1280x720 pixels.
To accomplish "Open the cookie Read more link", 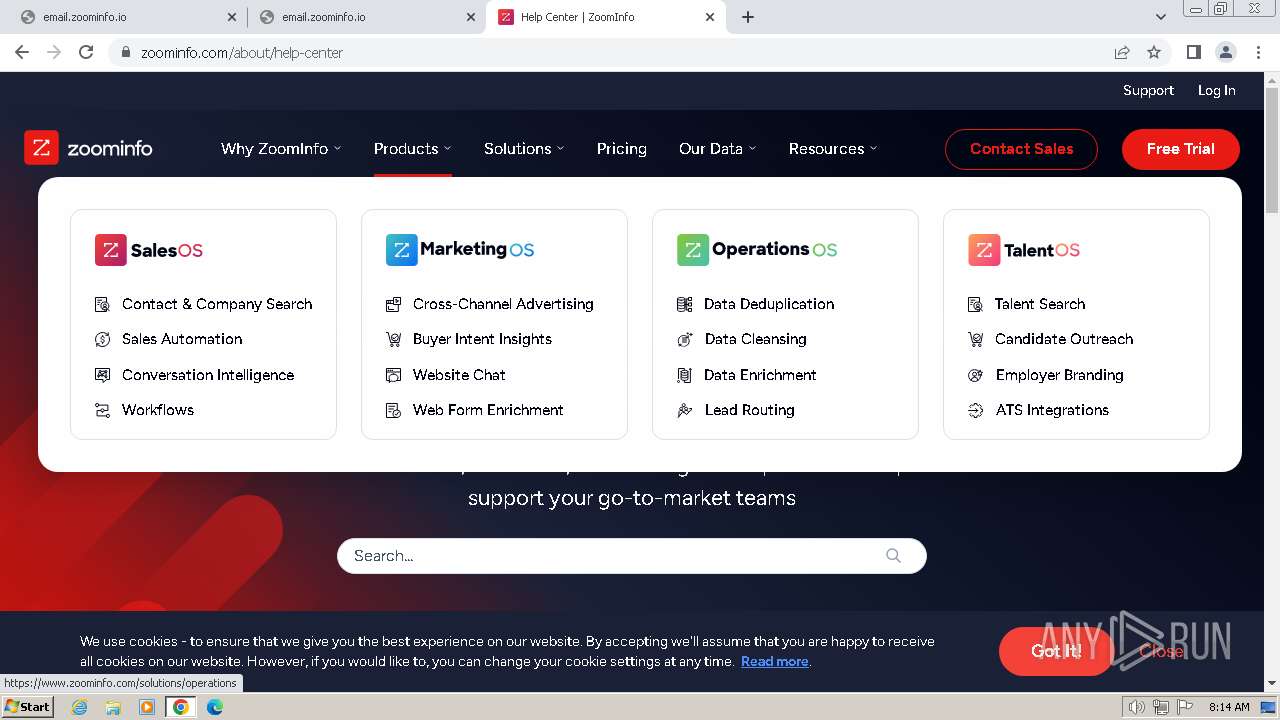I will [x=774, y=661].
